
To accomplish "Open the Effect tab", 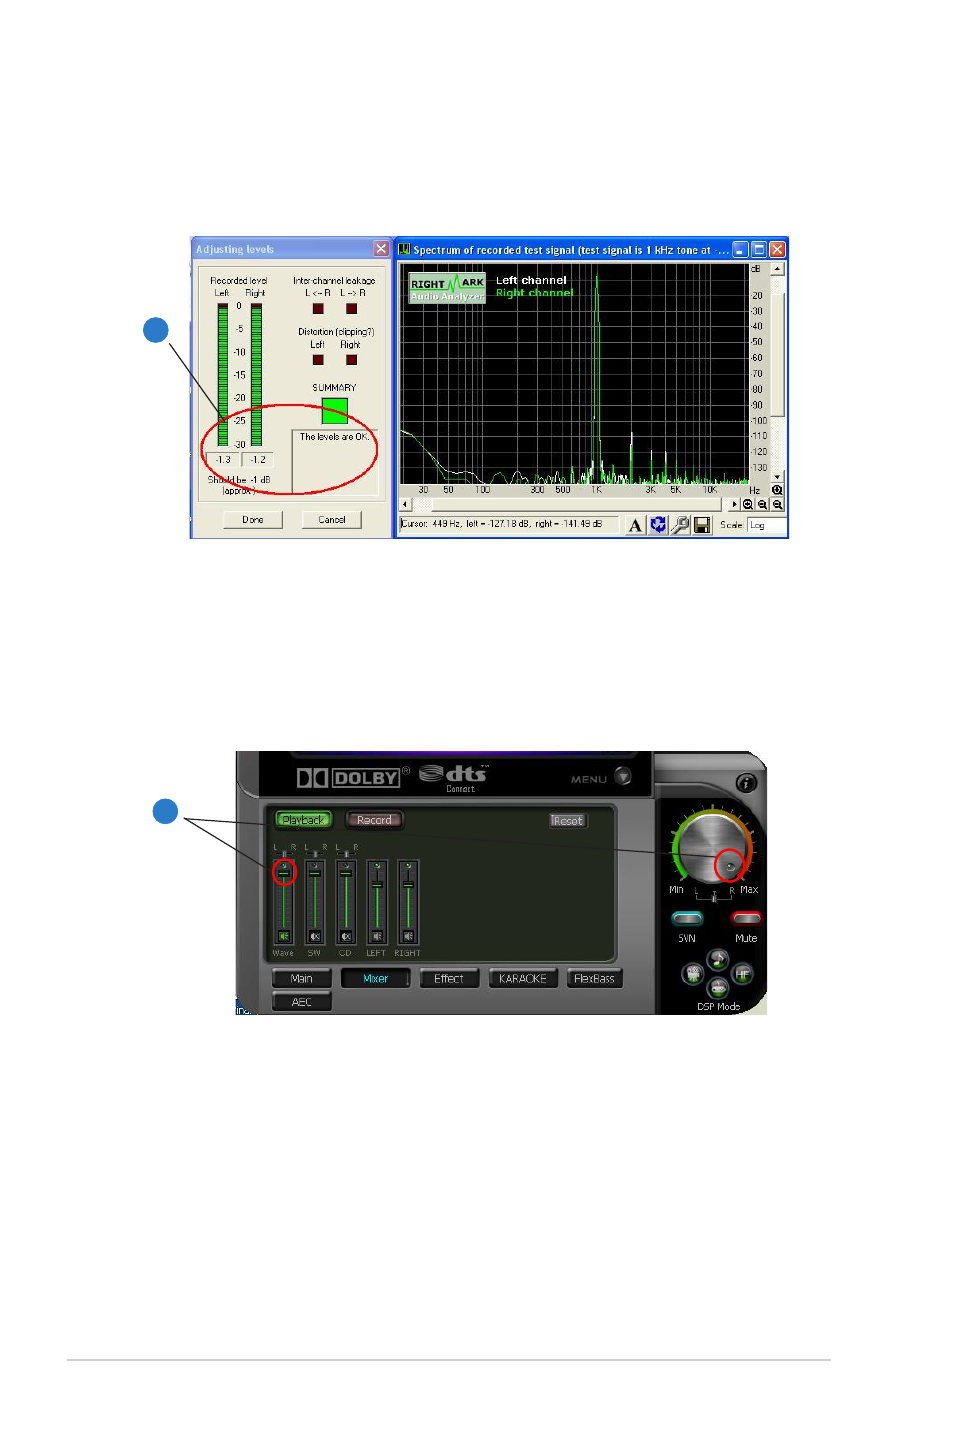I will click(449, 979).
